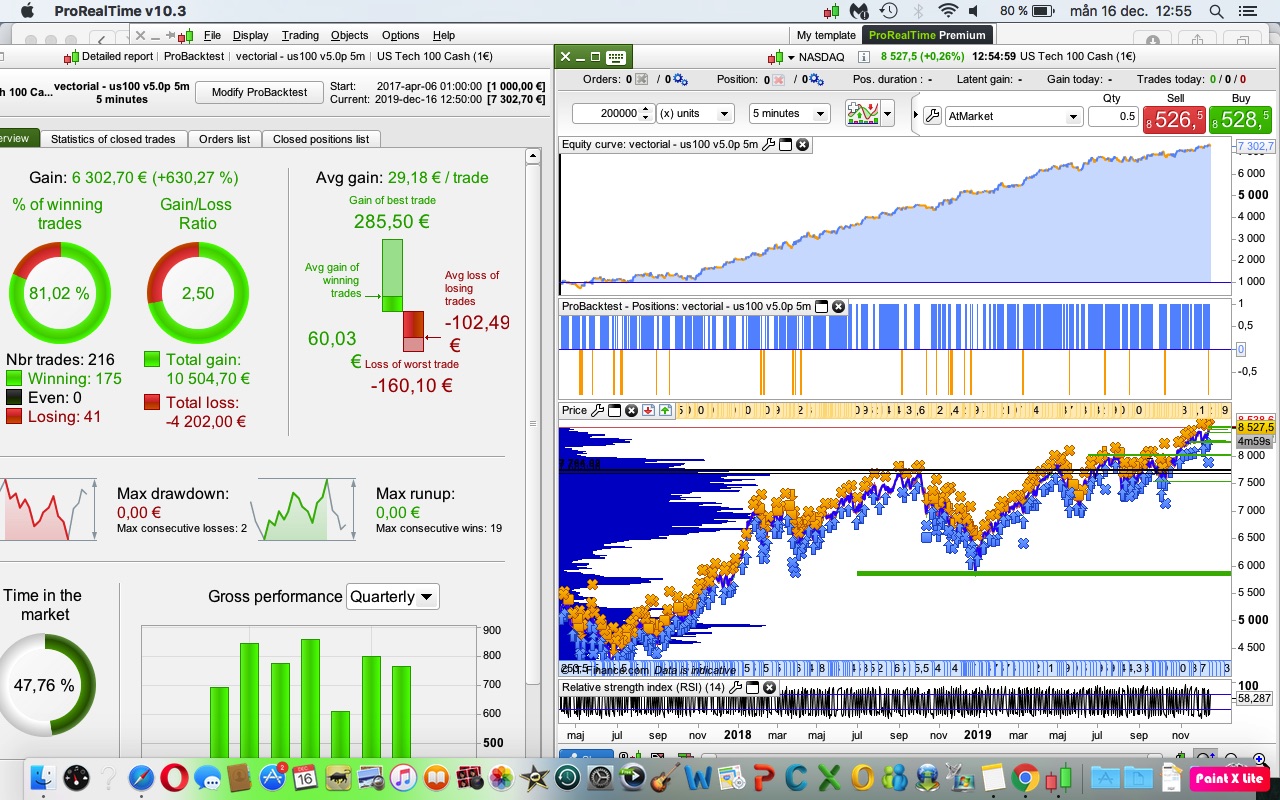Open Safari from the dock
The image size is (1280, 800).
pyautogui.click(x=141, y=778)
